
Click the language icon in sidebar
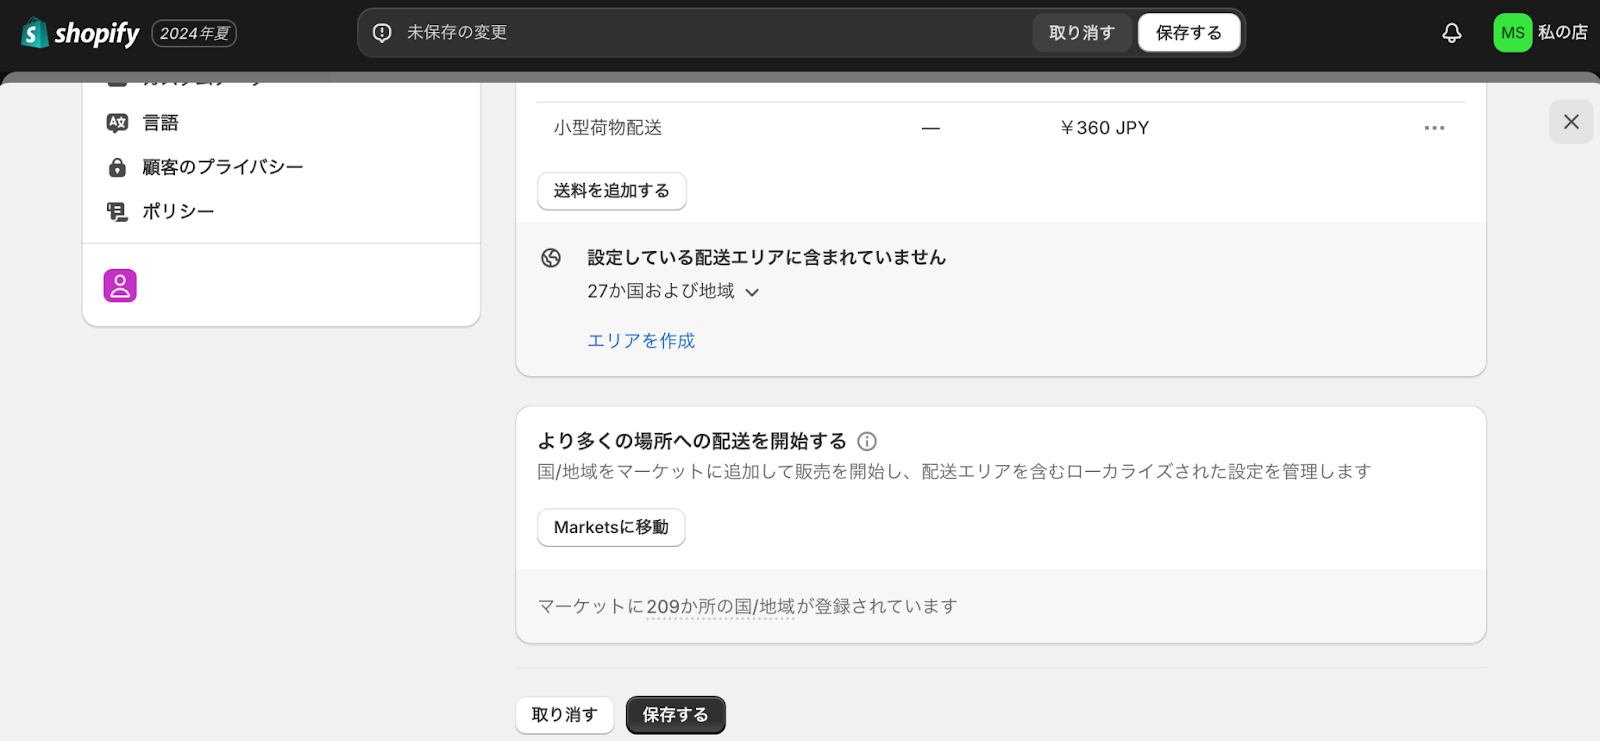click(x=117, y=123)
